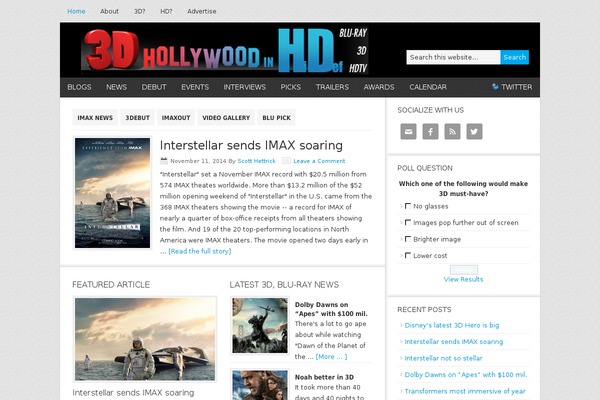This screenshot has width=600, height=400.
Task: Click the comment icon beside Leave a Comment
Action: pyautogui.click(x=286, y=161)
